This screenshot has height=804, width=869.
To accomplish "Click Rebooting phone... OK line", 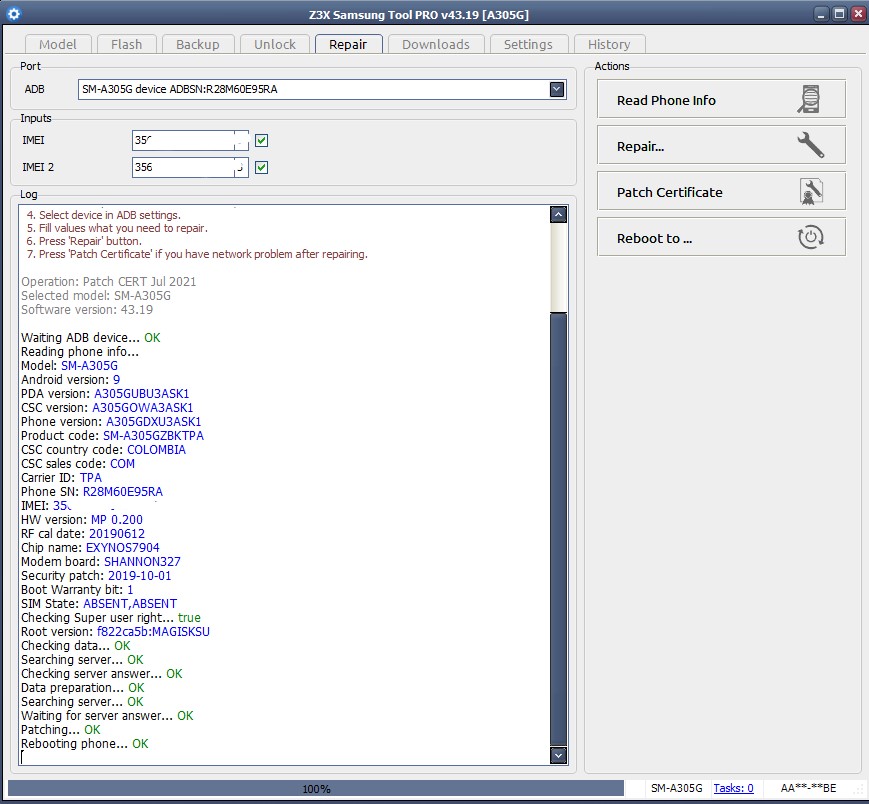I will [x=85, y=744].
